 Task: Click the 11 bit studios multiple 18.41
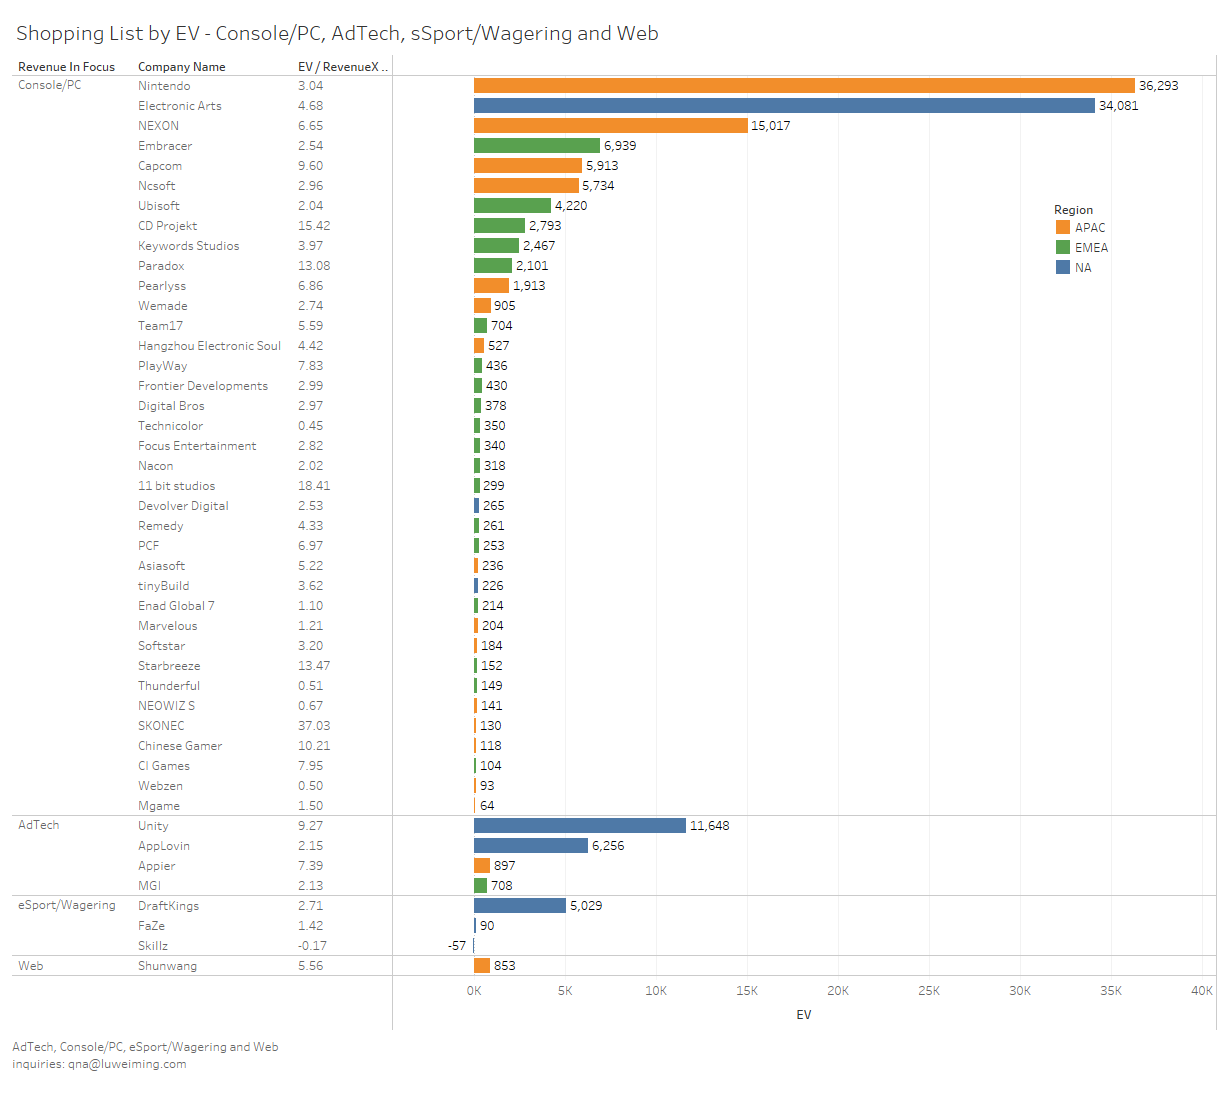pos(314,486)
